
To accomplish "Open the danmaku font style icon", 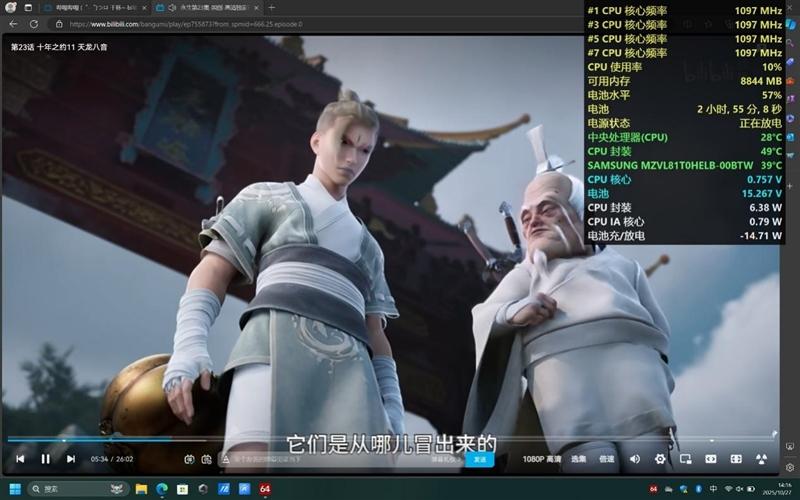I will point(226,459).
